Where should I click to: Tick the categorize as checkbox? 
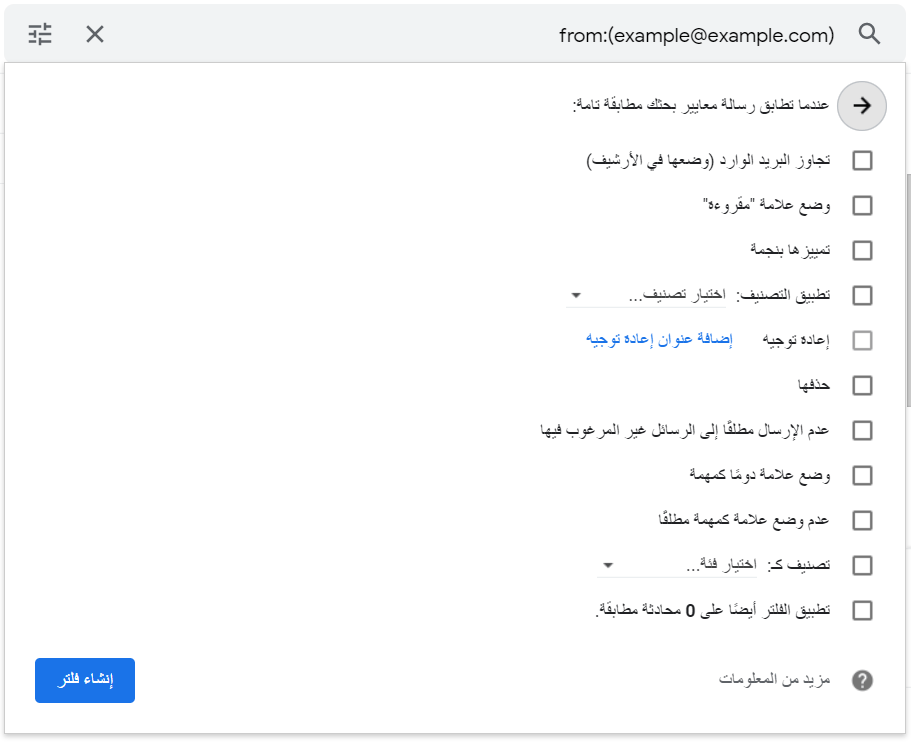click(x=862, y=566)
